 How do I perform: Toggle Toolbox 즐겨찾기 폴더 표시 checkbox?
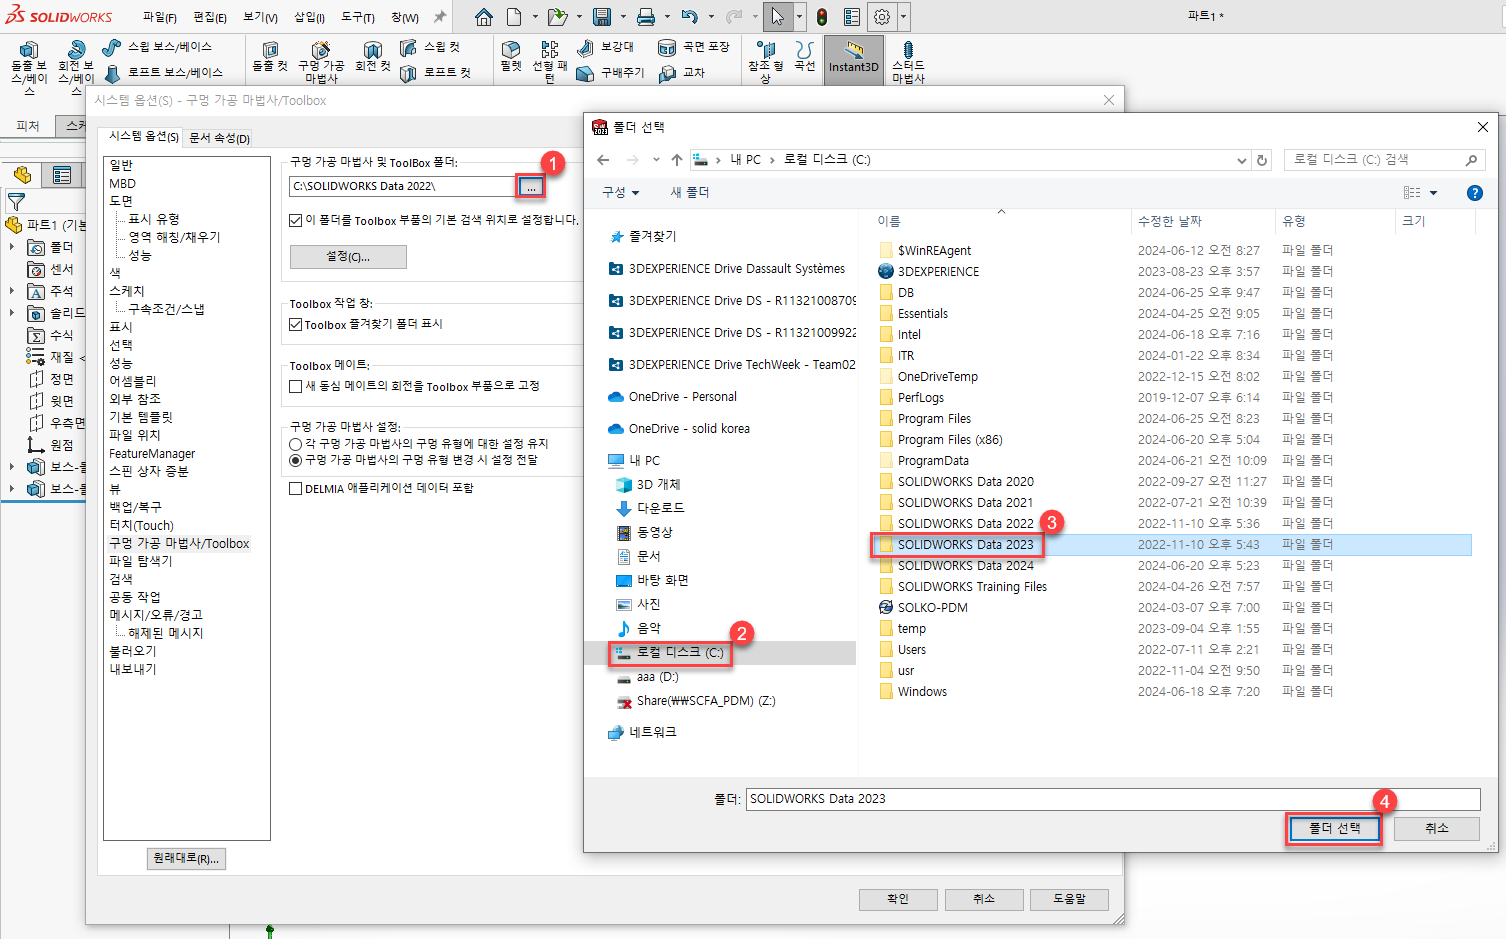point(296,324)
